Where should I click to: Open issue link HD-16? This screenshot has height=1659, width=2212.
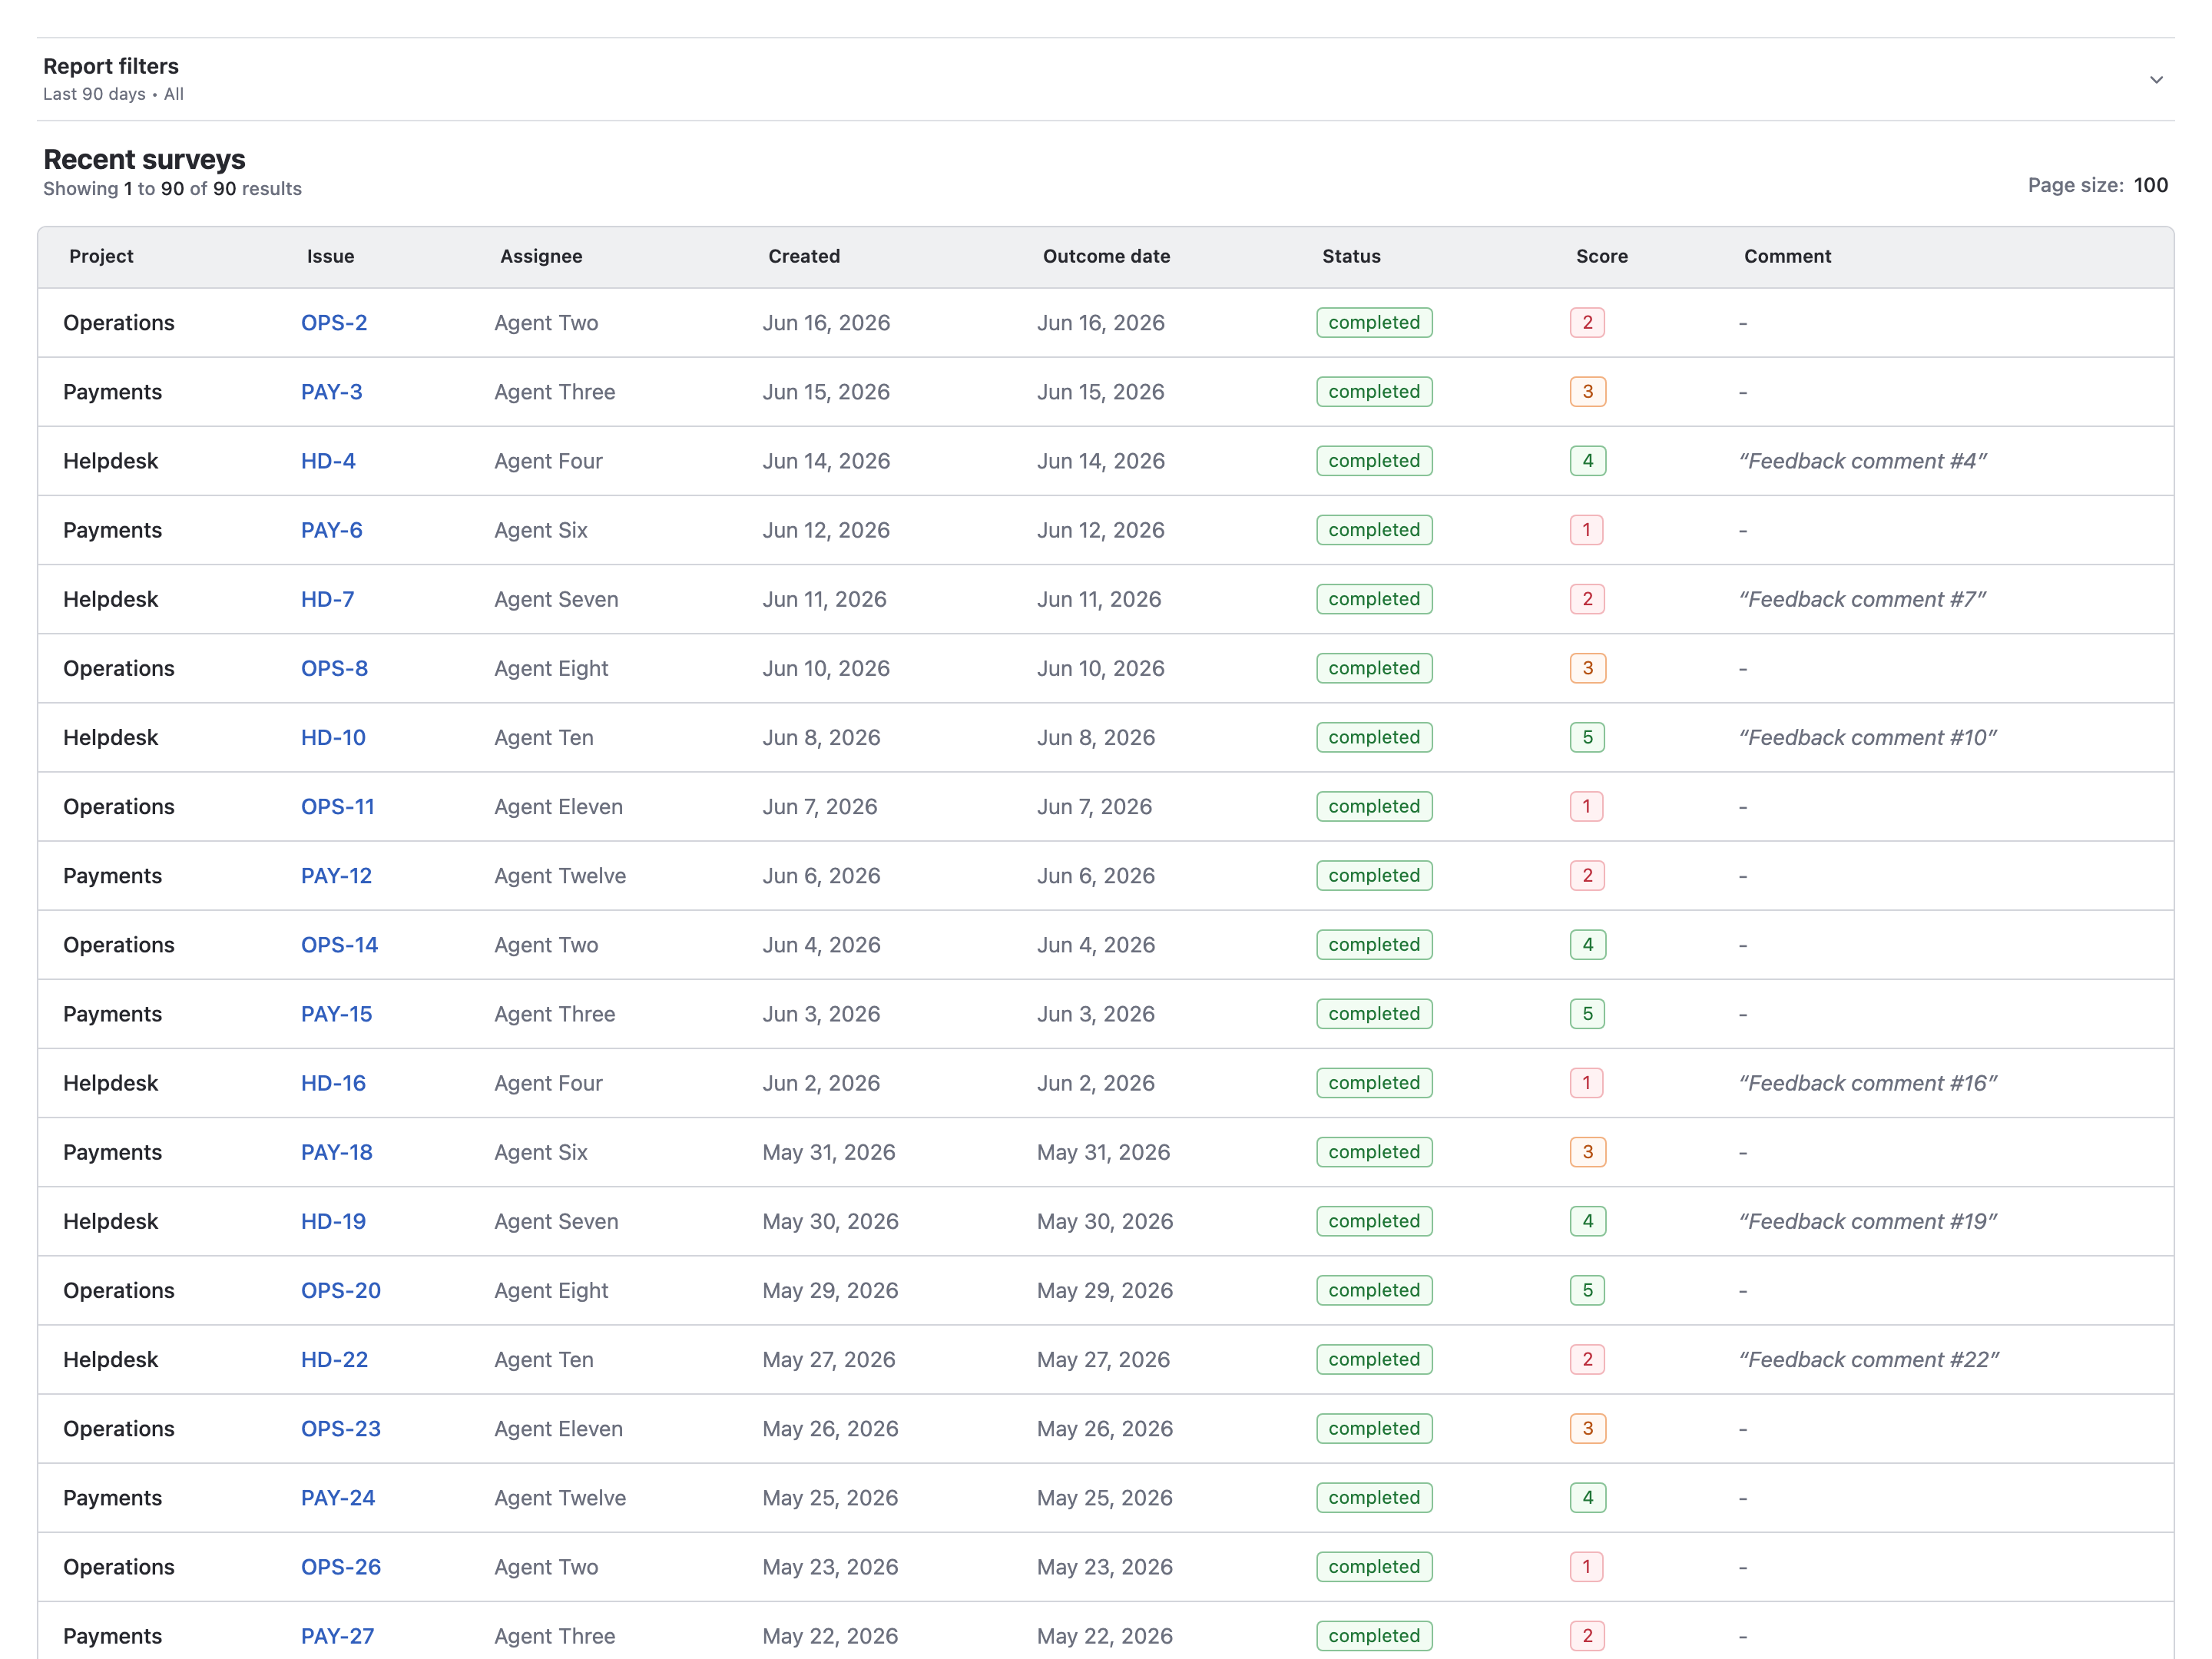(x=333, y=1082)
